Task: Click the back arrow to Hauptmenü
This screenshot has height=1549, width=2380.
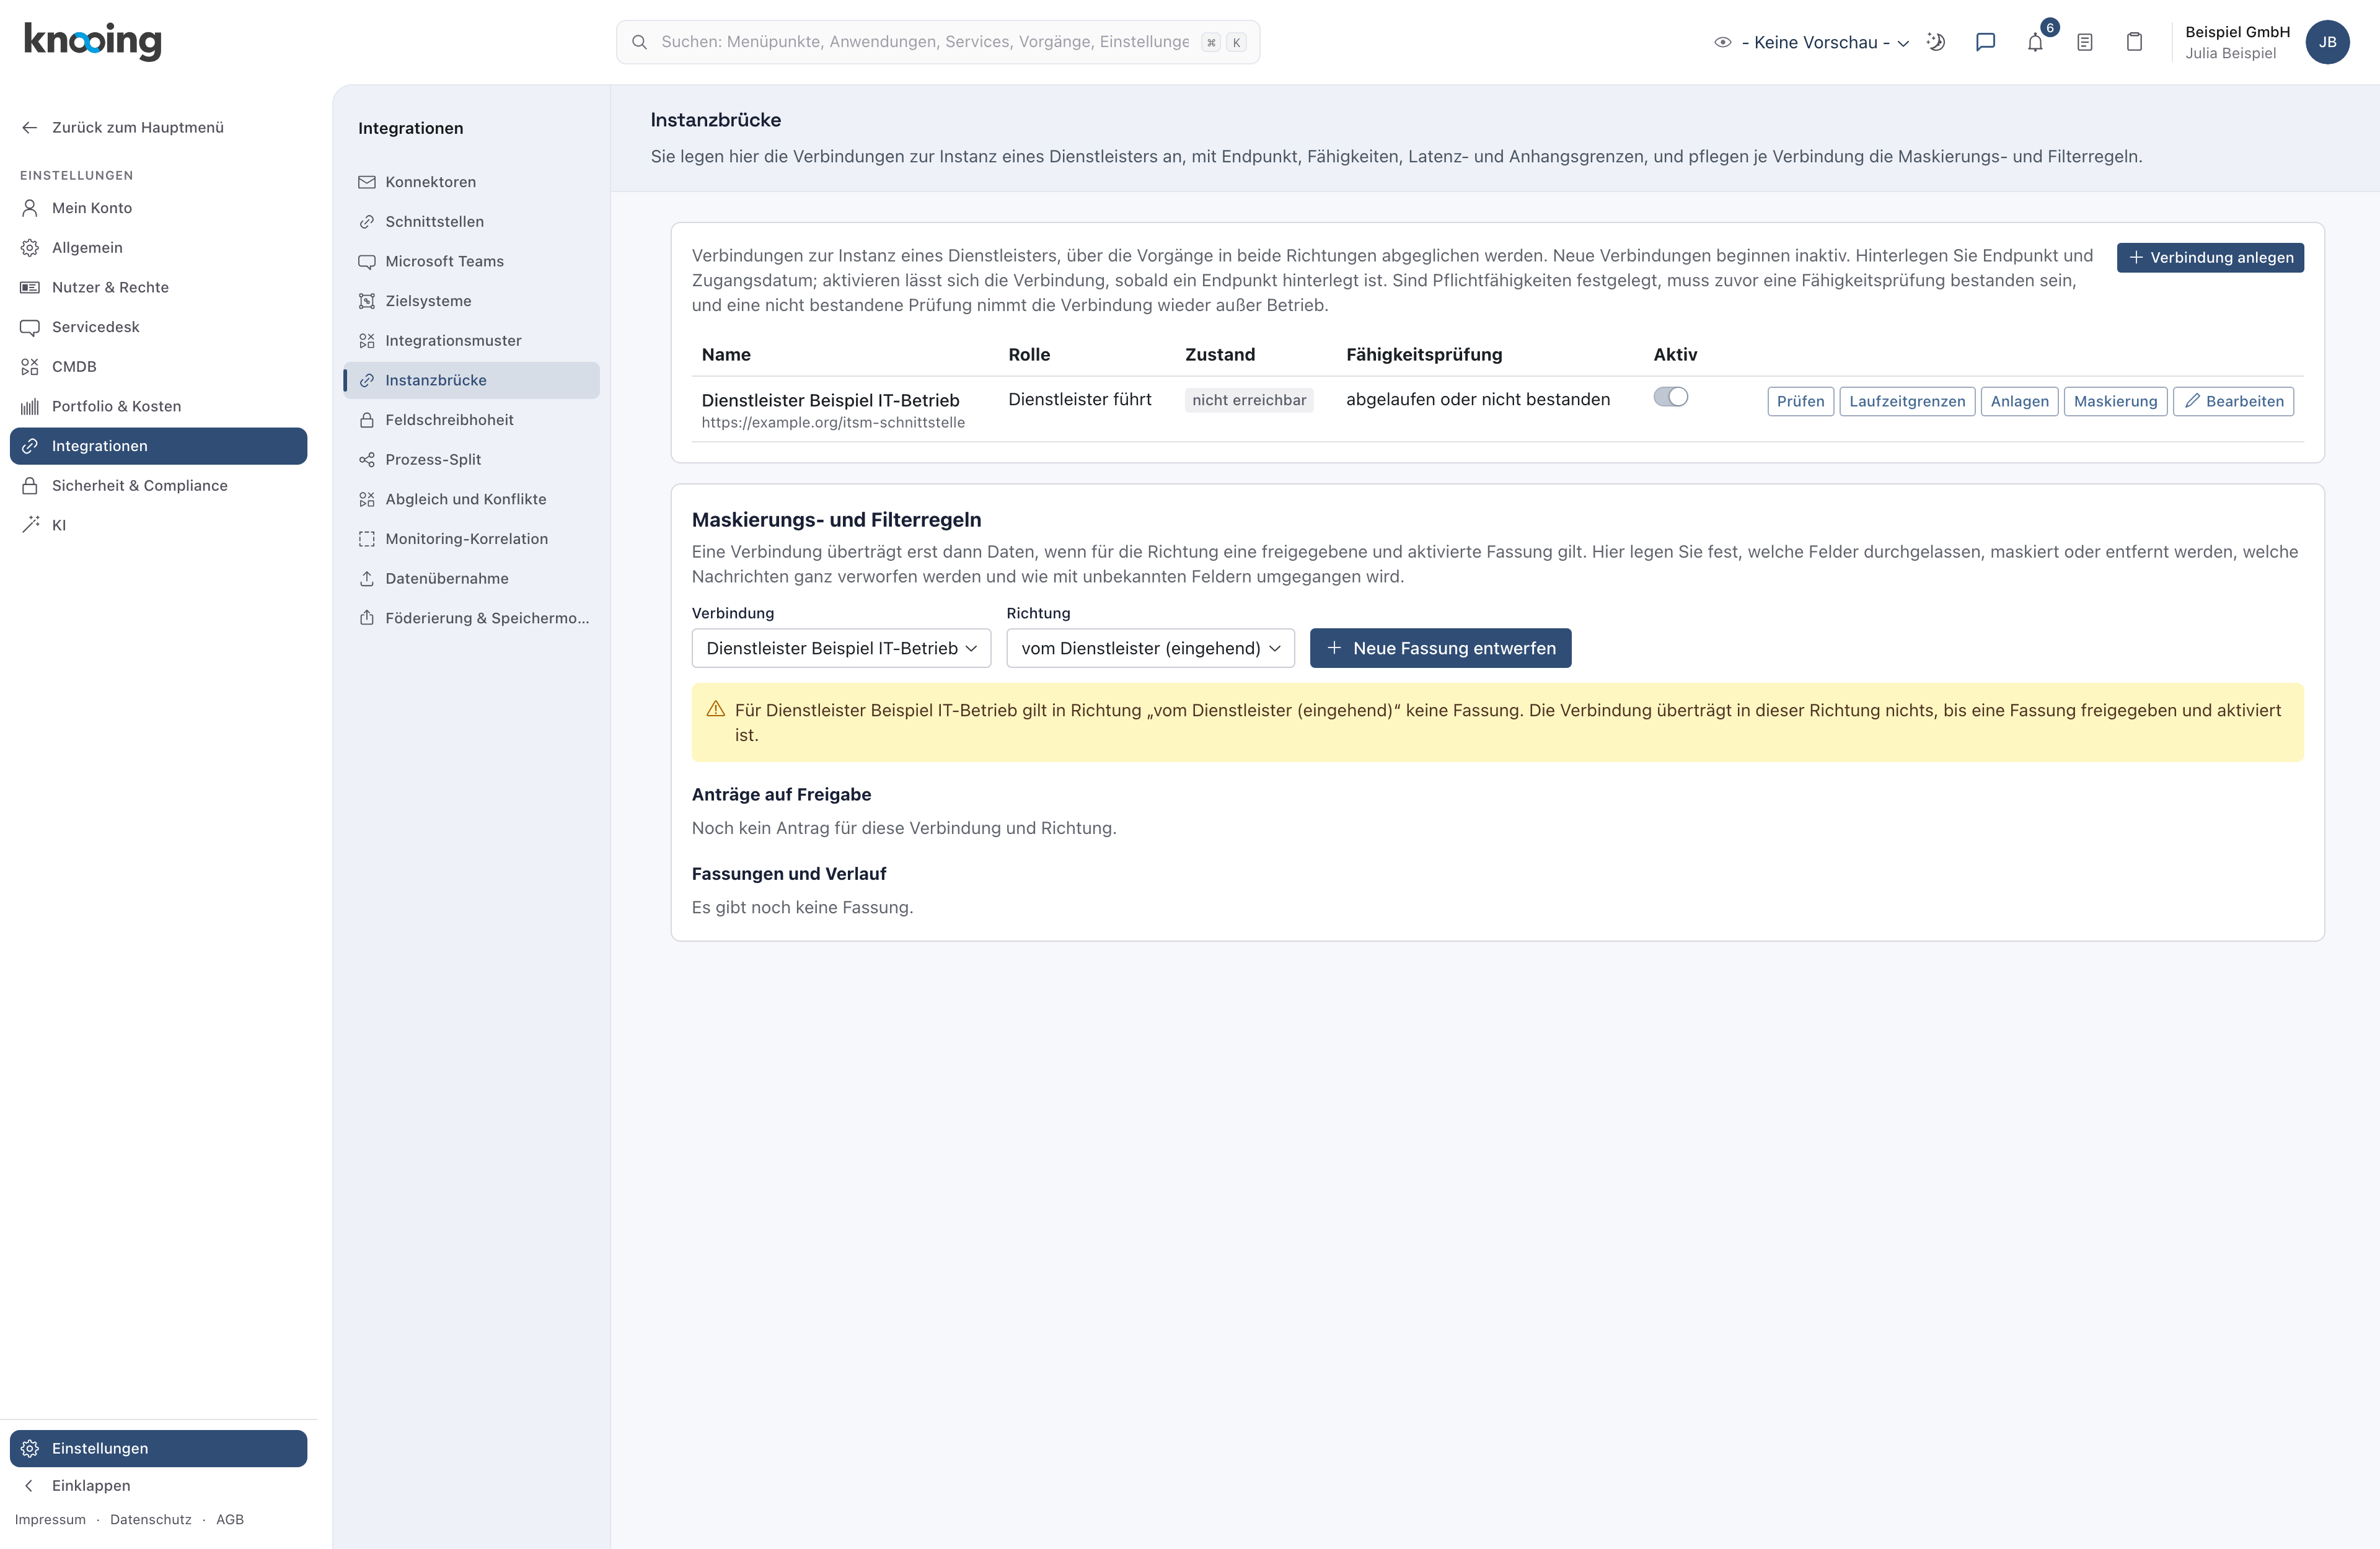Action: click(30, 127)
